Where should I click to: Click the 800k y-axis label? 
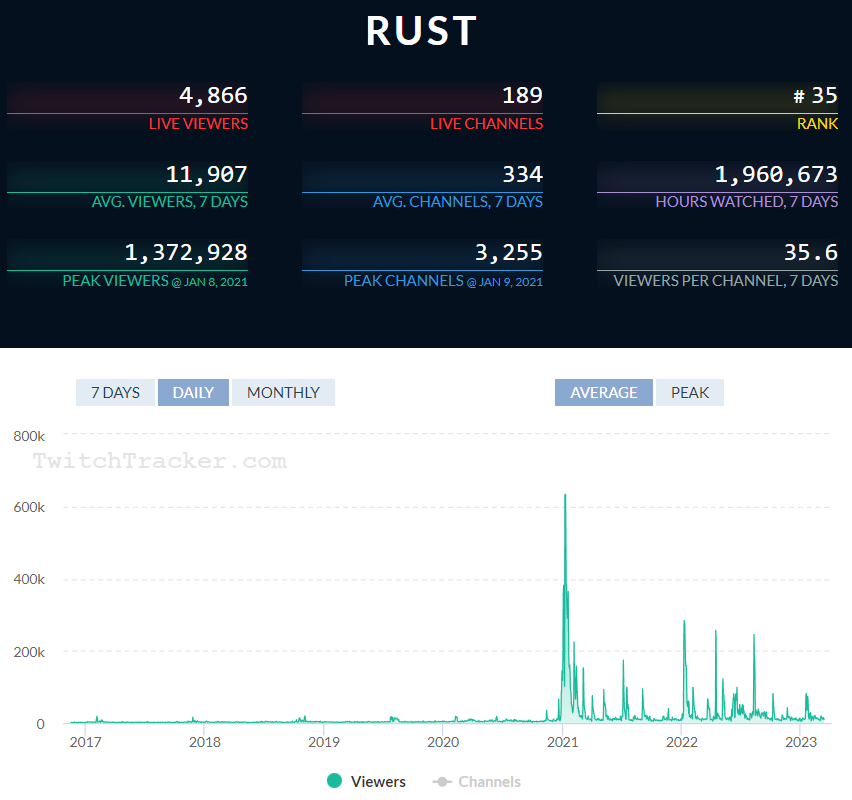point(29,436)
